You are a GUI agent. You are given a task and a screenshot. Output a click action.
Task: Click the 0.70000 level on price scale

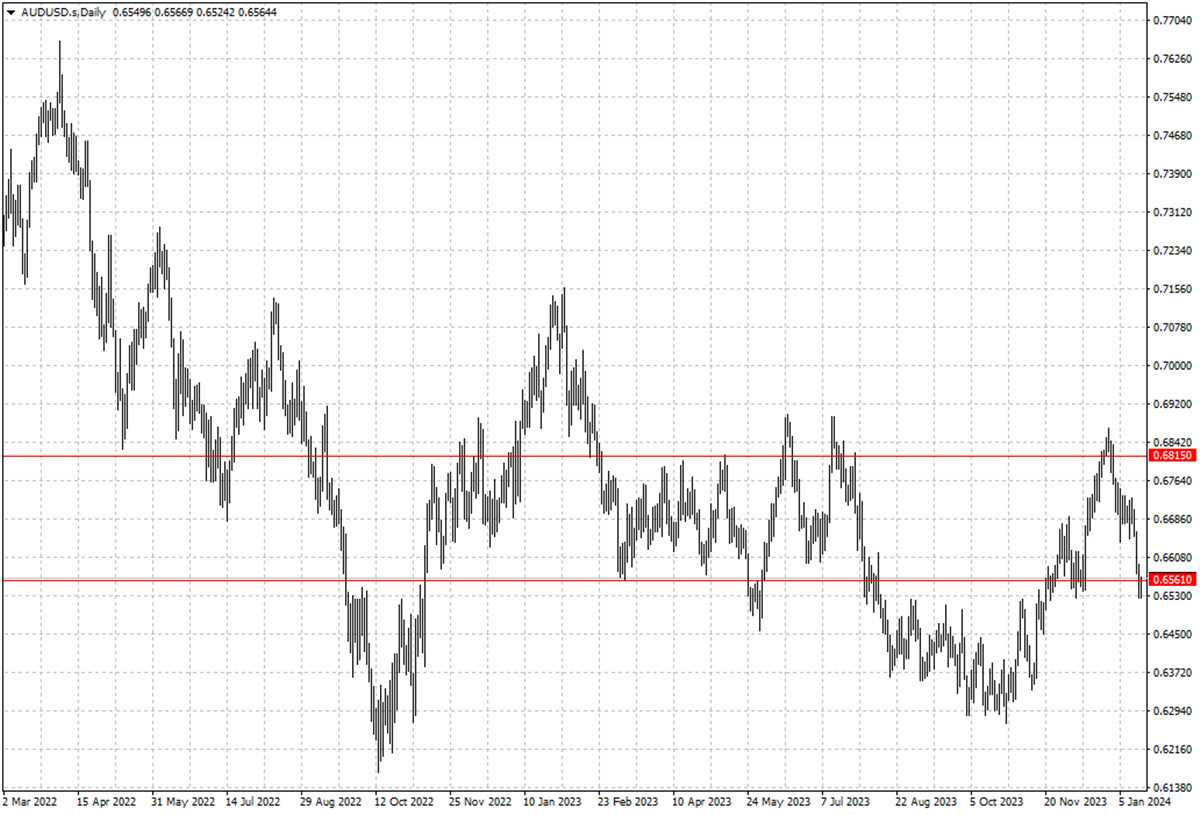(x=1172, y=366)
